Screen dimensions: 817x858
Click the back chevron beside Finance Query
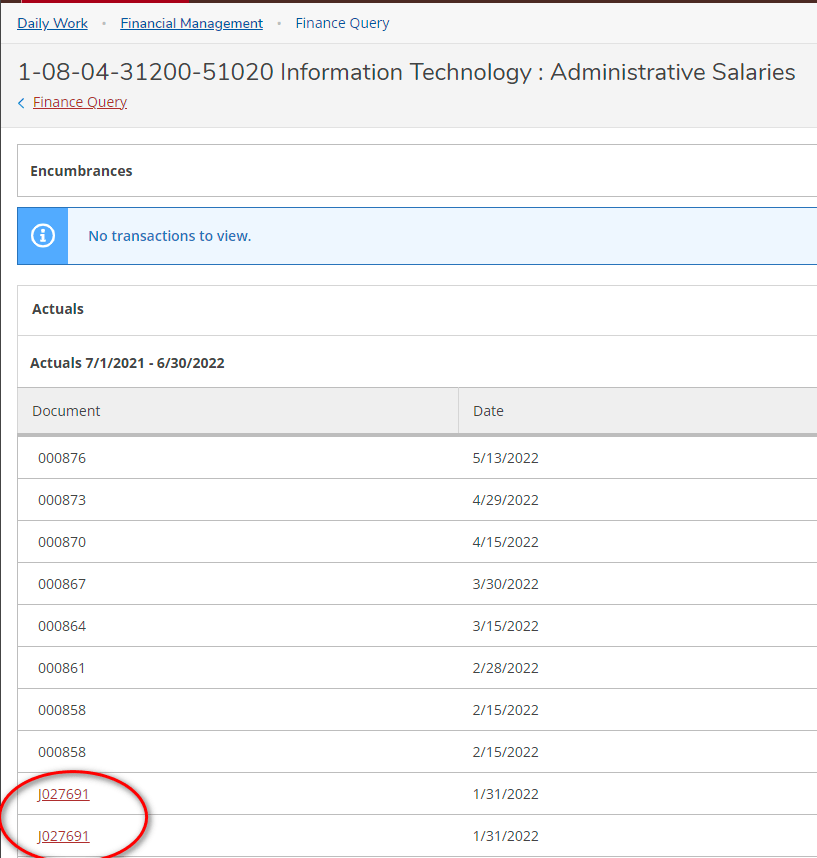tap(20, 102)
